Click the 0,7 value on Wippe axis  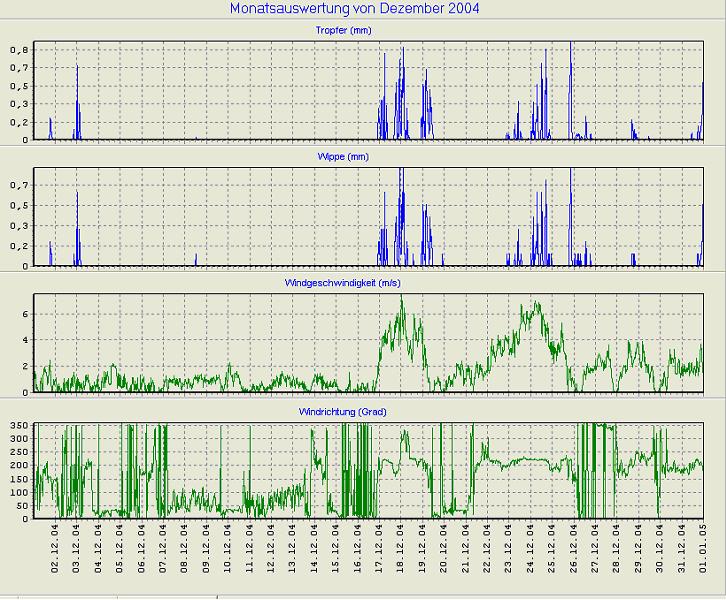point(18,185)
